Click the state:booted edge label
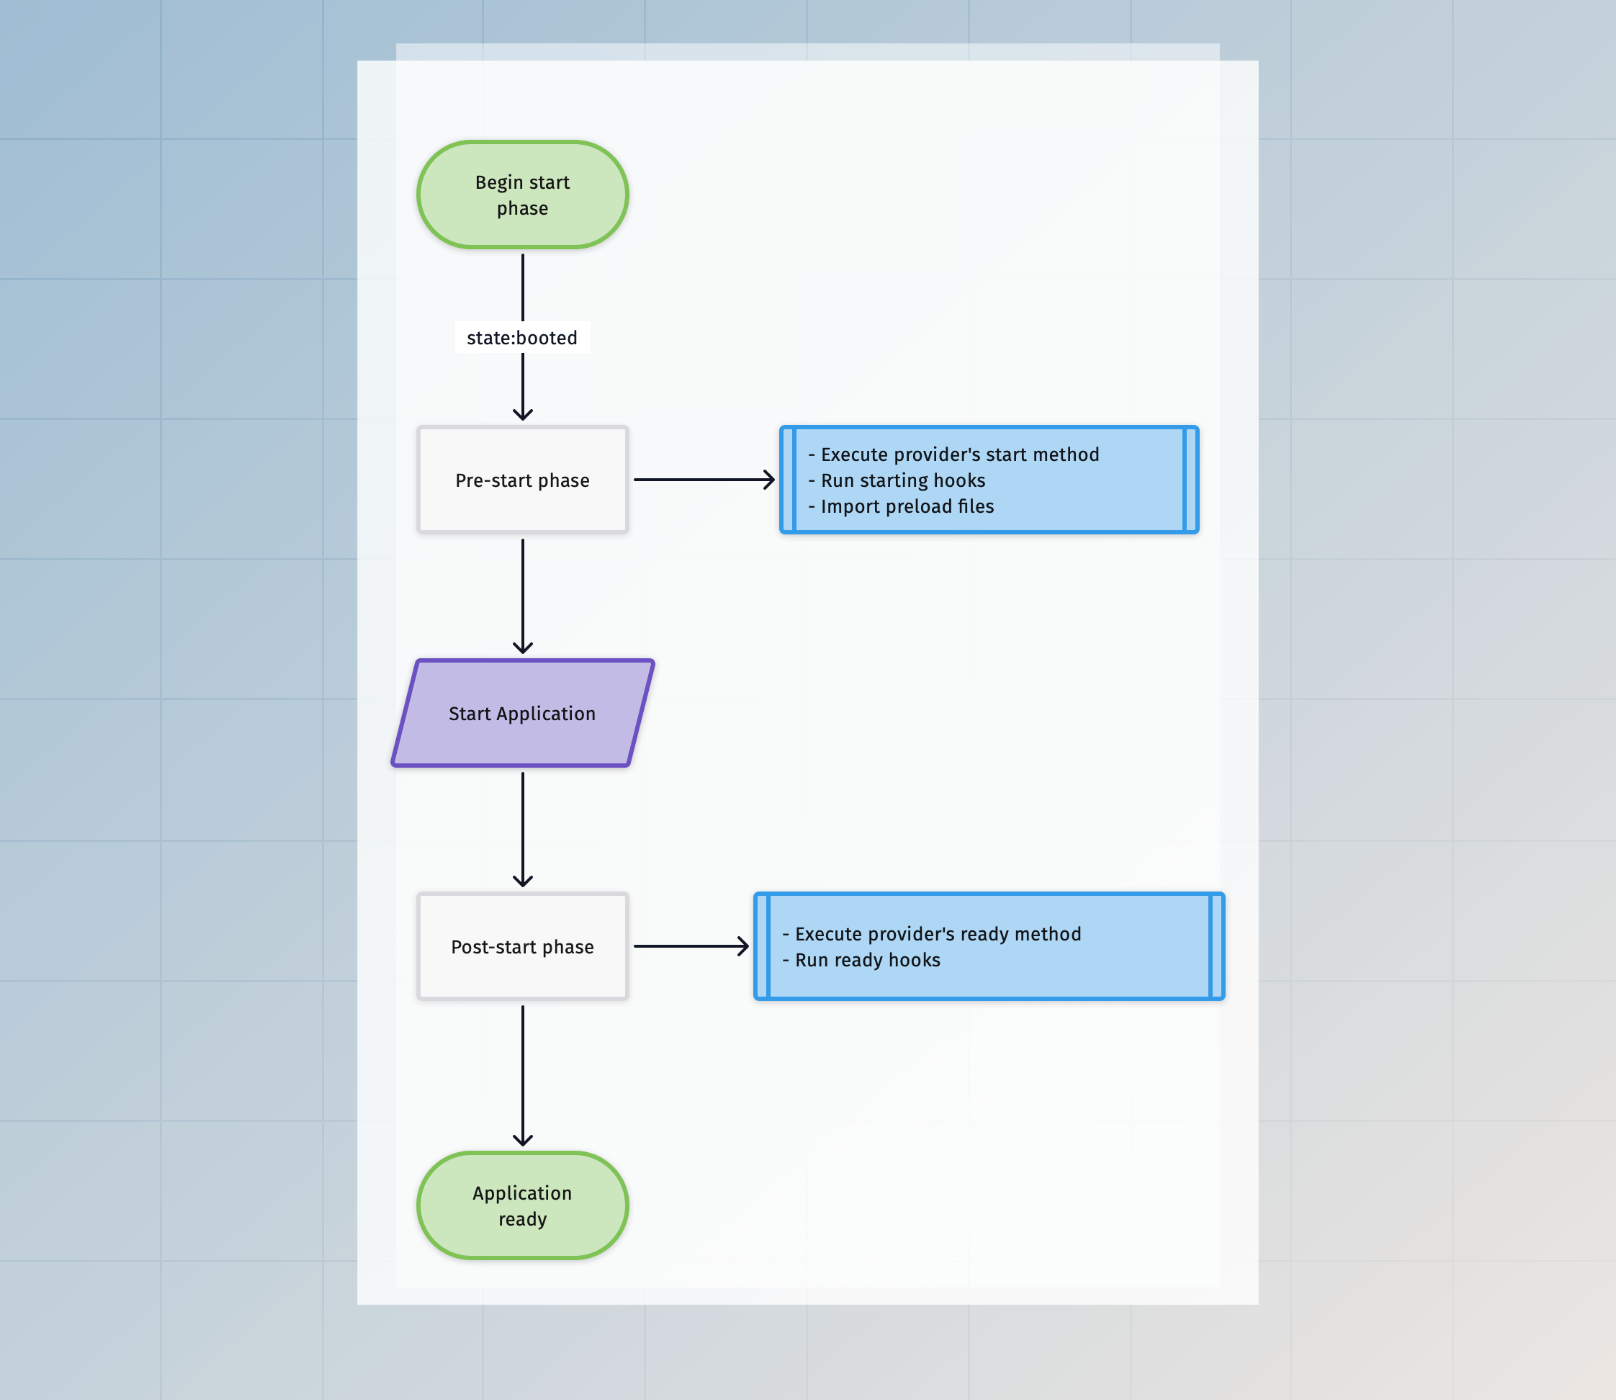 coord(521,337)
